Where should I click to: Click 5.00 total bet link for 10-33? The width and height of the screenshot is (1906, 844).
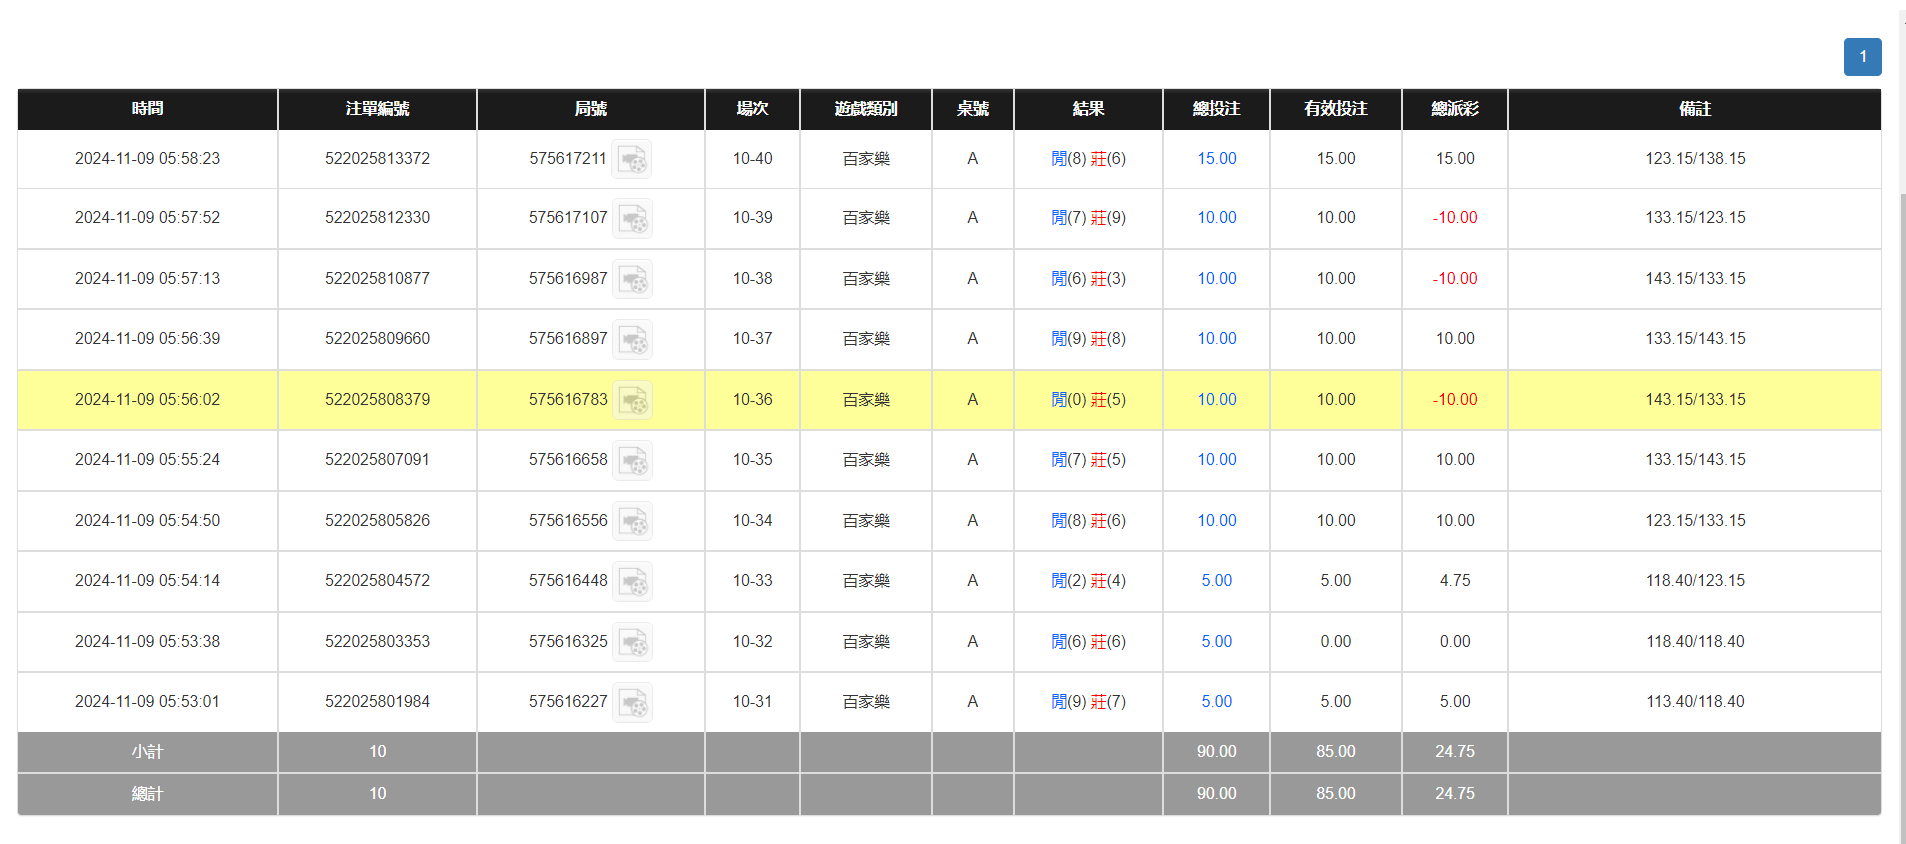pyautogui.click(x=1216, y=581)
